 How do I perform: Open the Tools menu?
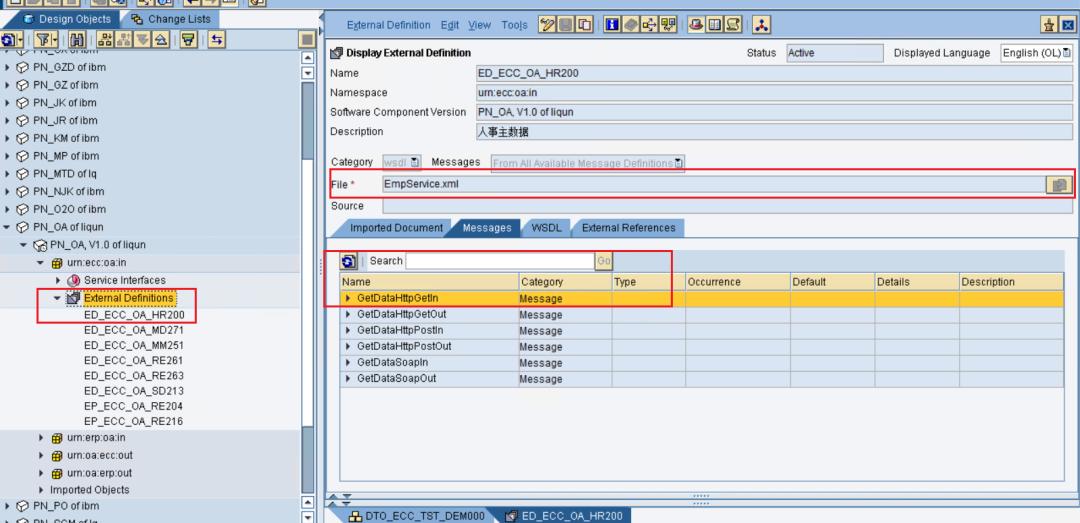pos(515,25)
